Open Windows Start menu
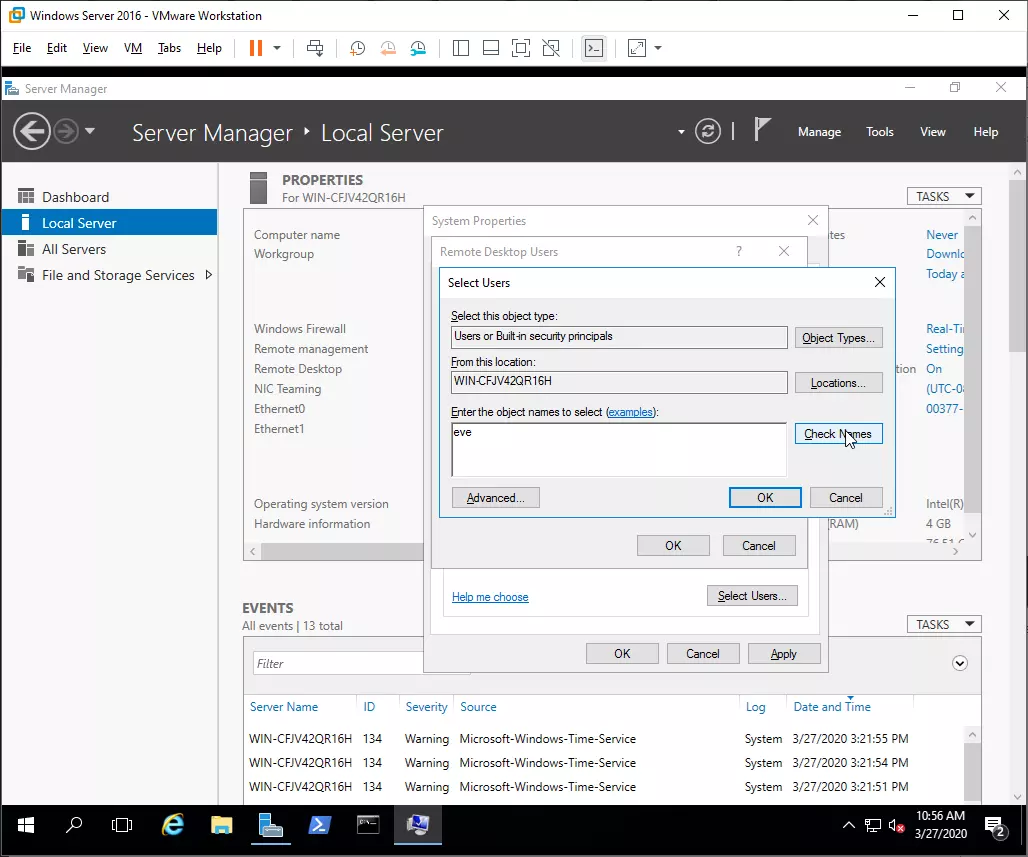This screenshot has height=857, width=1028. (26, 825)
